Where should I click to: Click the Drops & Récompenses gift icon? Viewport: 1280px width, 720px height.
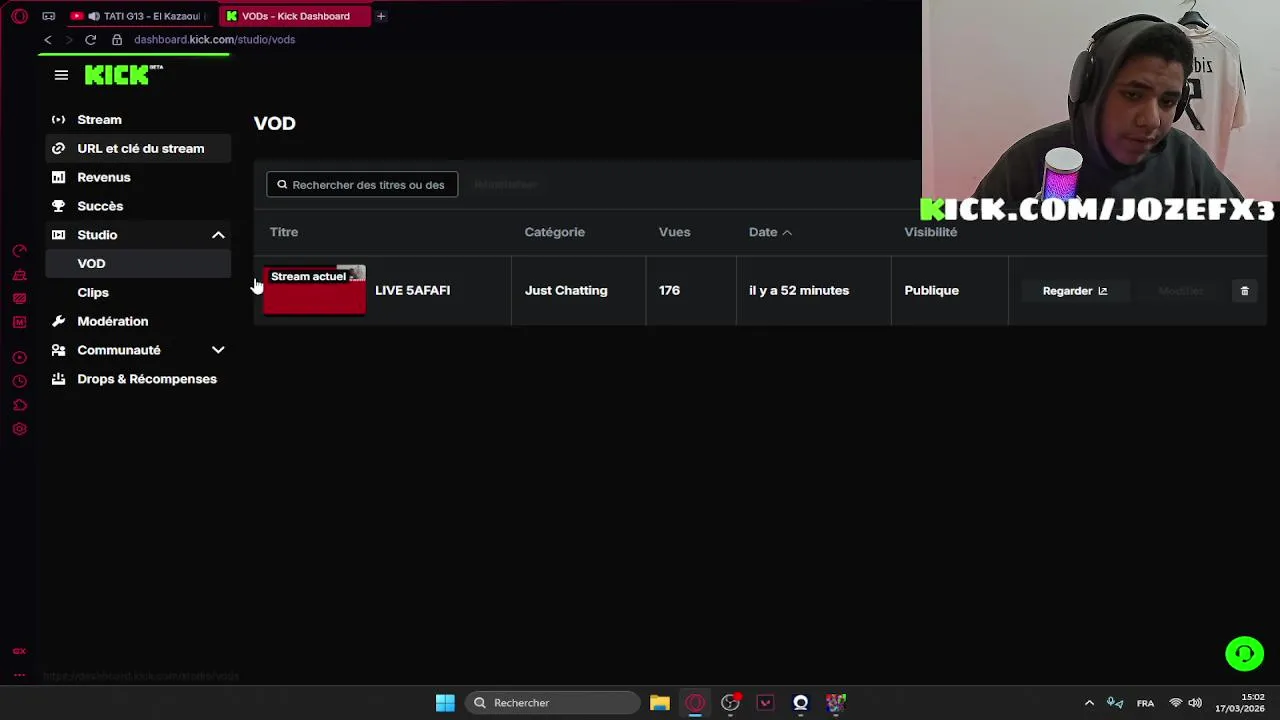coord(58,379)
